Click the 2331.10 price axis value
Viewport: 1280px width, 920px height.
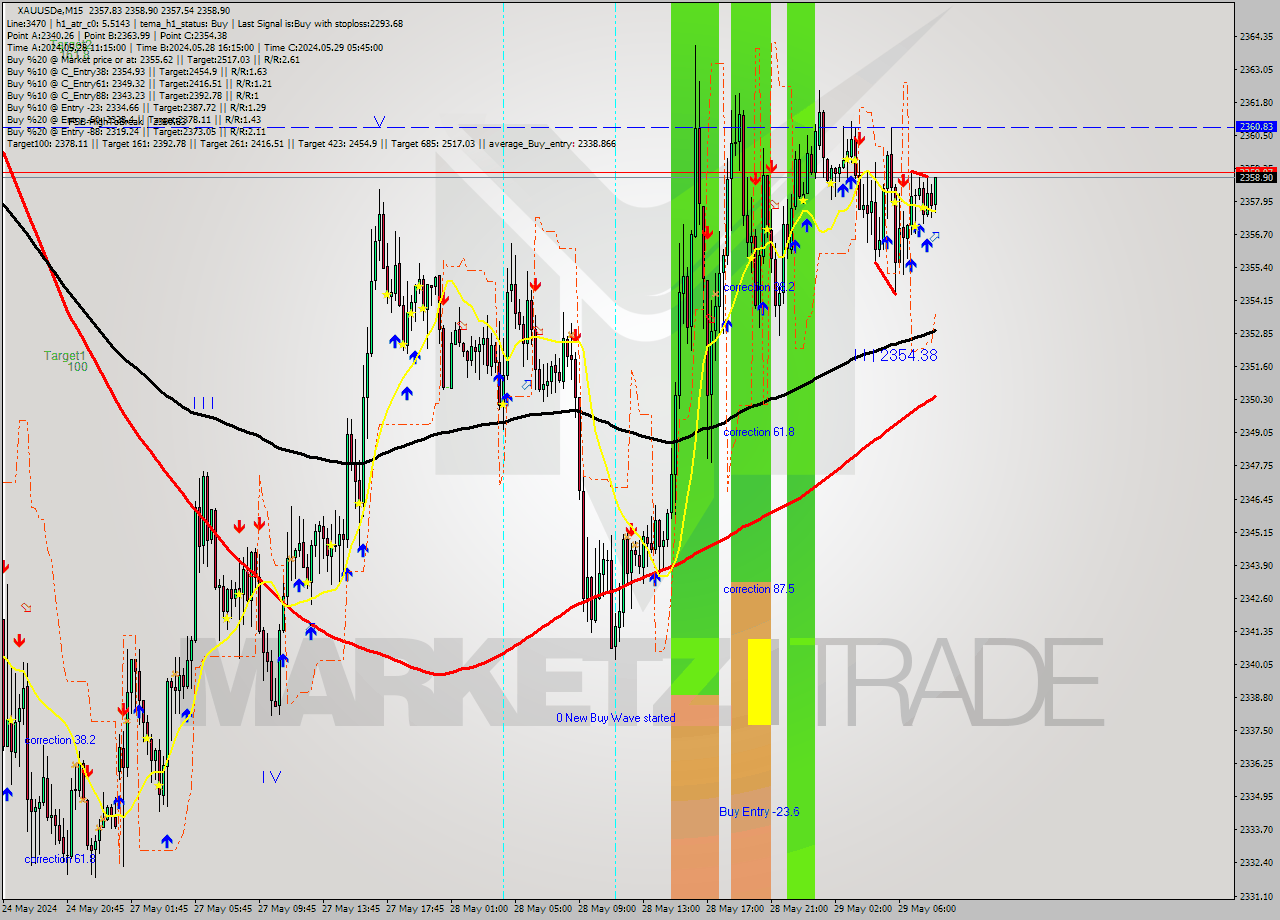click(x=1256, y=895)
